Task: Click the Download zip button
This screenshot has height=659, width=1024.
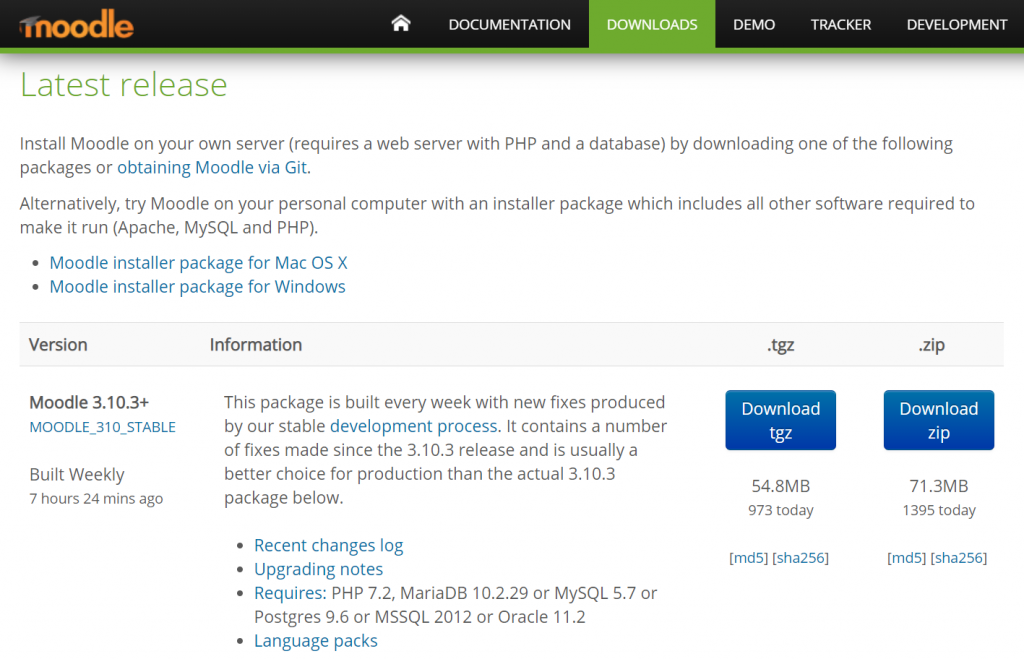Action: (x=938, y=420)
